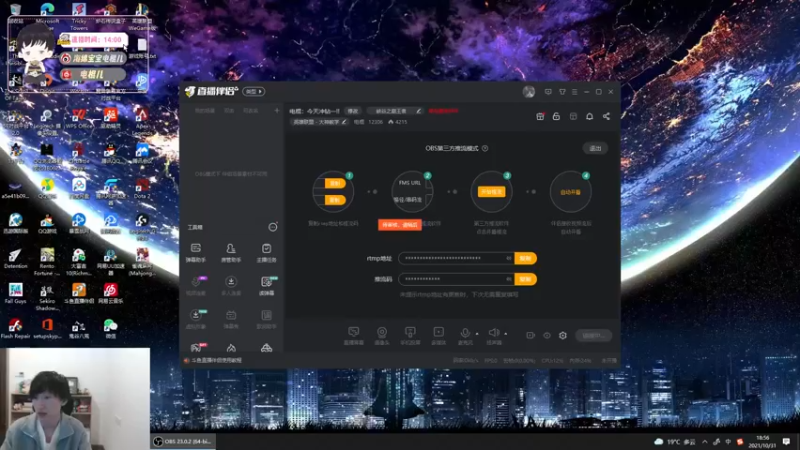Open the 弹幕助手 danmaku assistant tool
The image size is (800, 450).
[196, 253]
